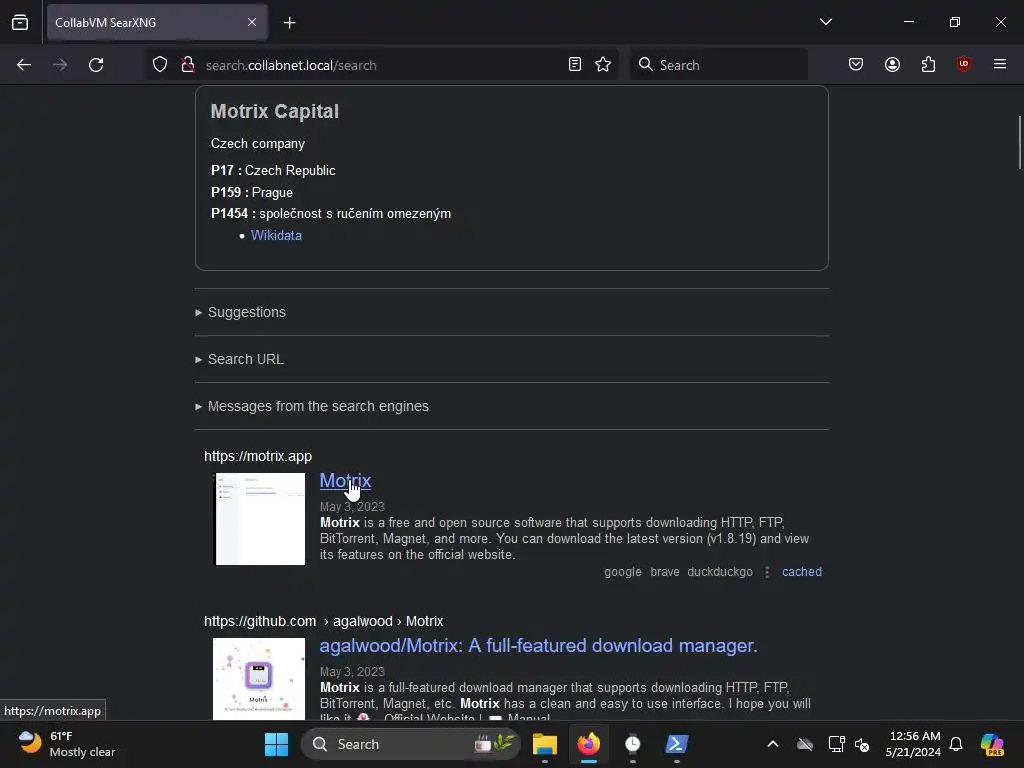Expand the Suggestions section

(x=246, y=312)
